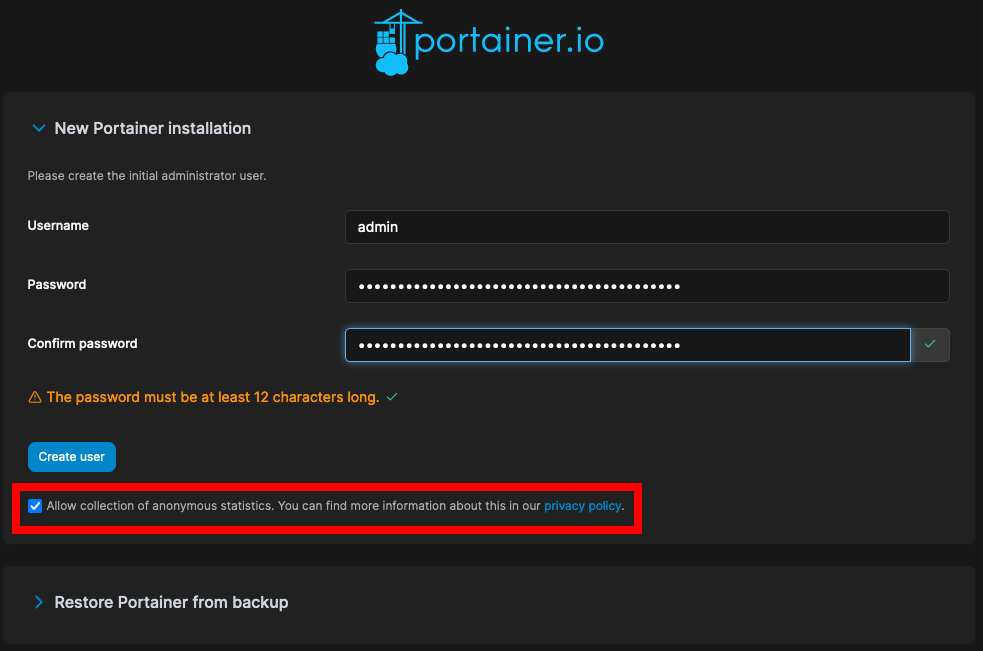This screenshot has width=983, height=651.
Task: Click into the Password field
Action: click(647, 286)
